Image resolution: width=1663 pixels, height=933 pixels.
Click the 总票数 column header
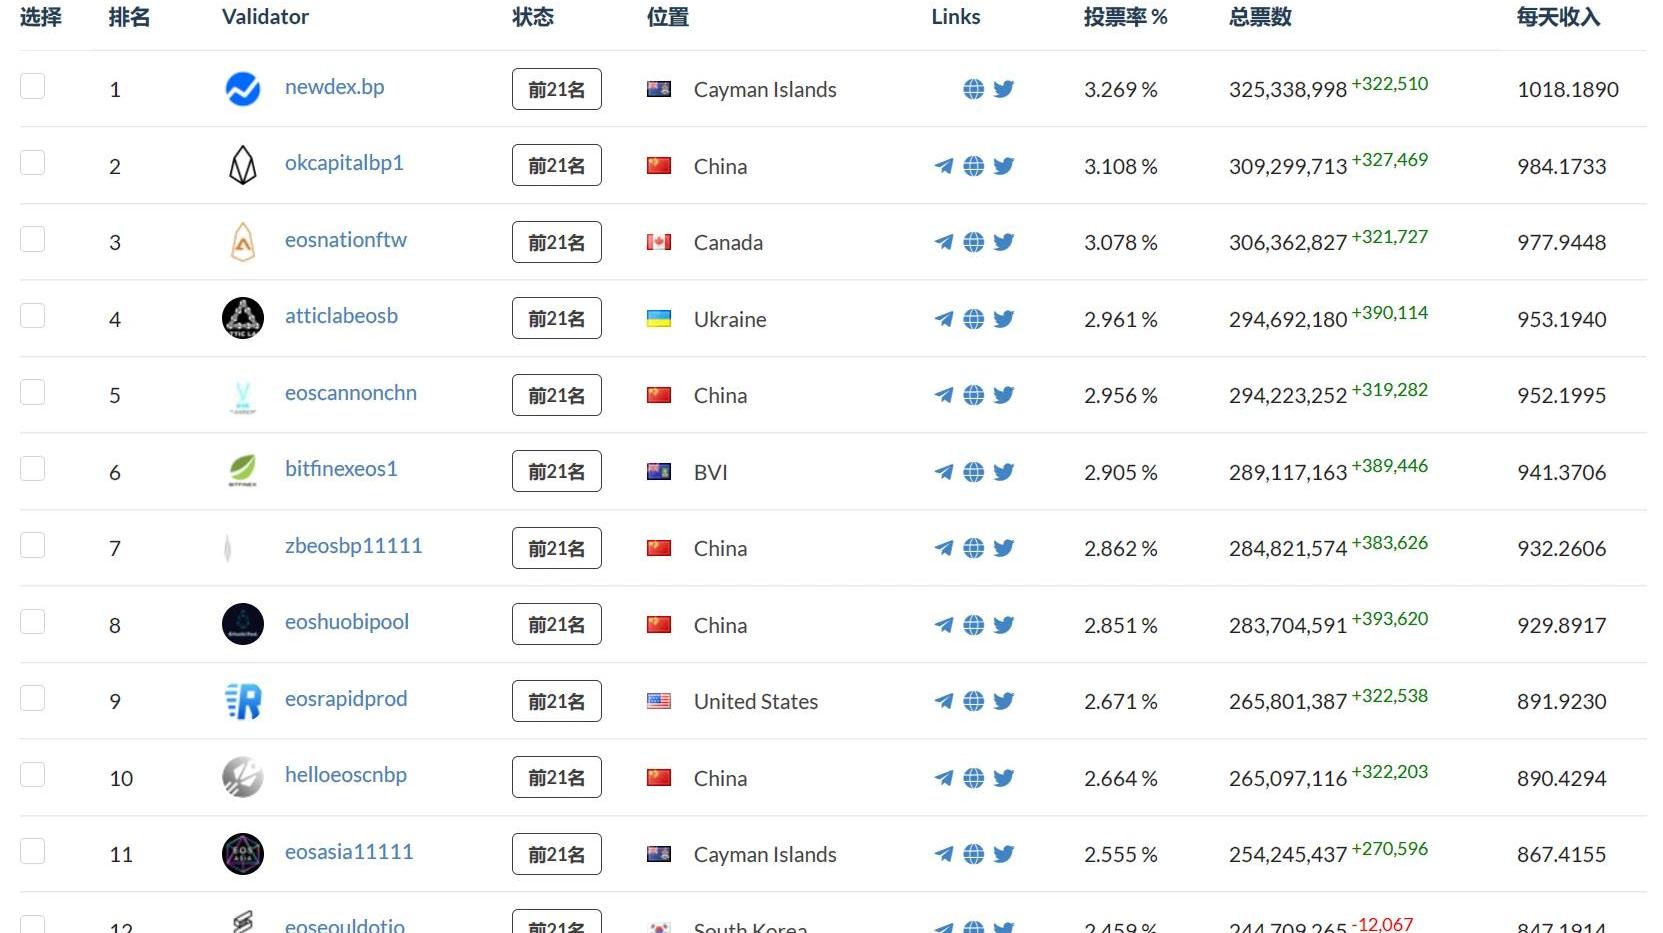point(1260,17)
